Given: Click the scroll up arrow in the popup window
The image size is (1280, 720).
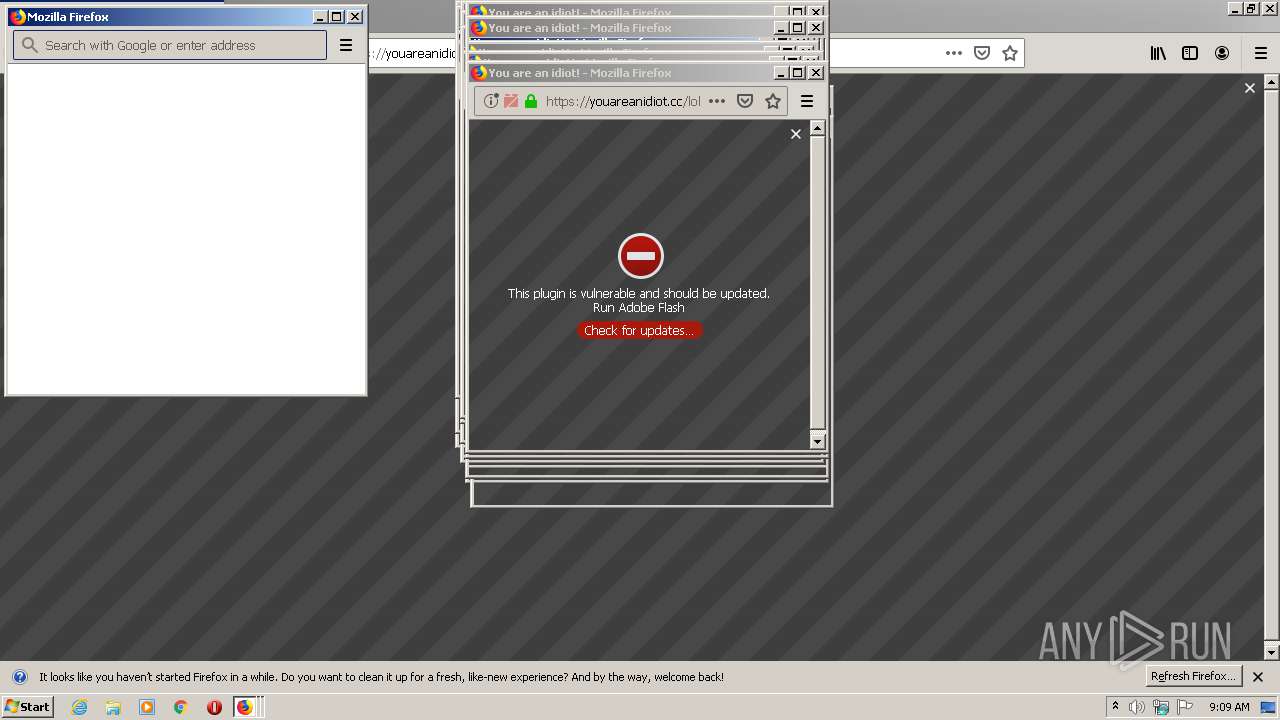Looking at the screenshot, I should [817, 128].
